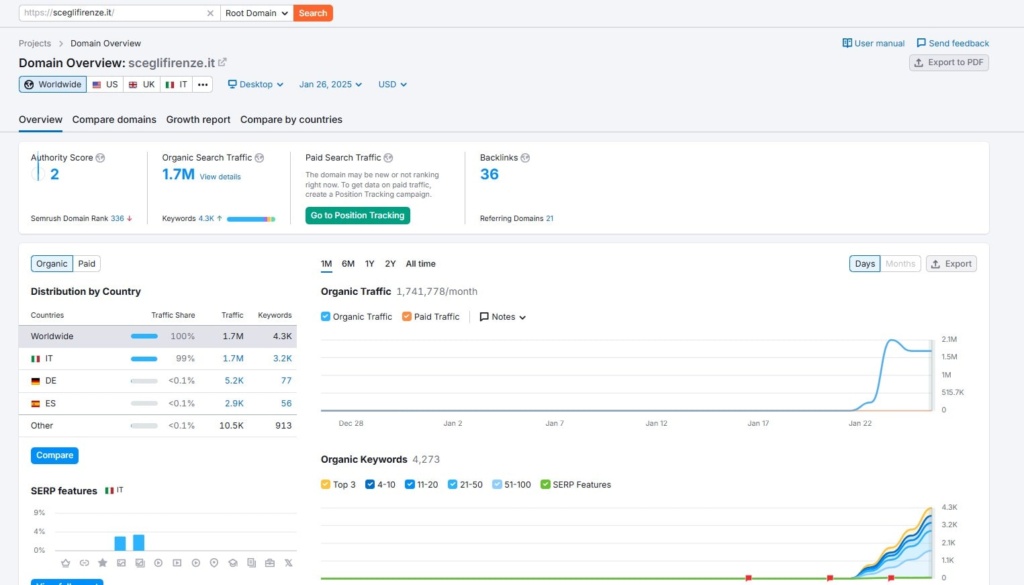Viewport: 1024px width, 585px height.
Task: Toggle the 11-20 positions checkbox
Action: click(409, 484)
